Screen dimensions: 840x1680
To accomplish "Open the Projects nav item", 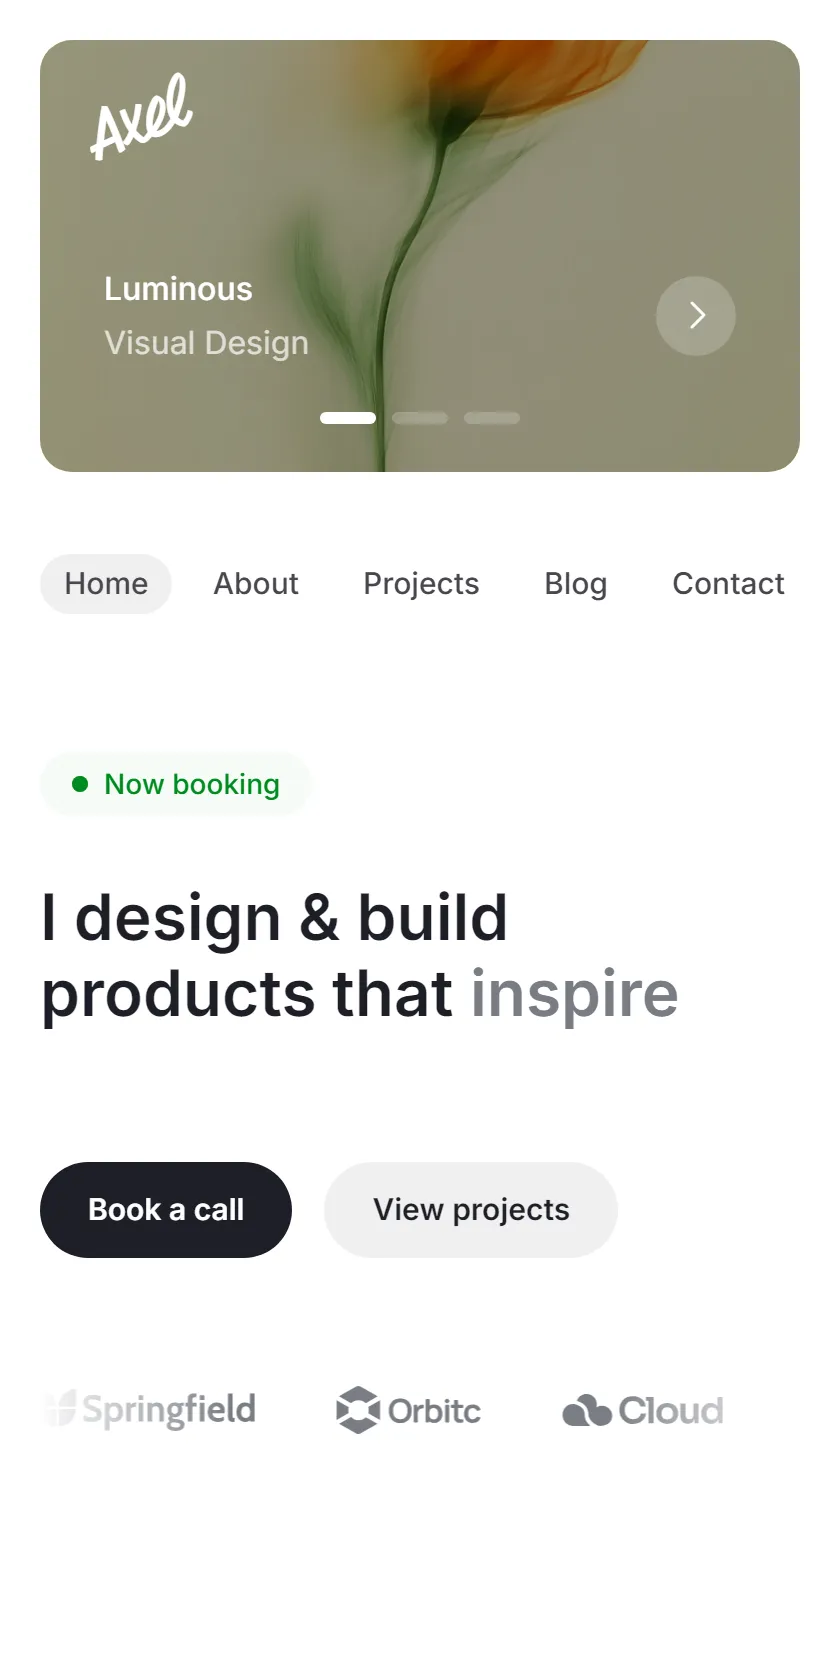I will (421, 584).
